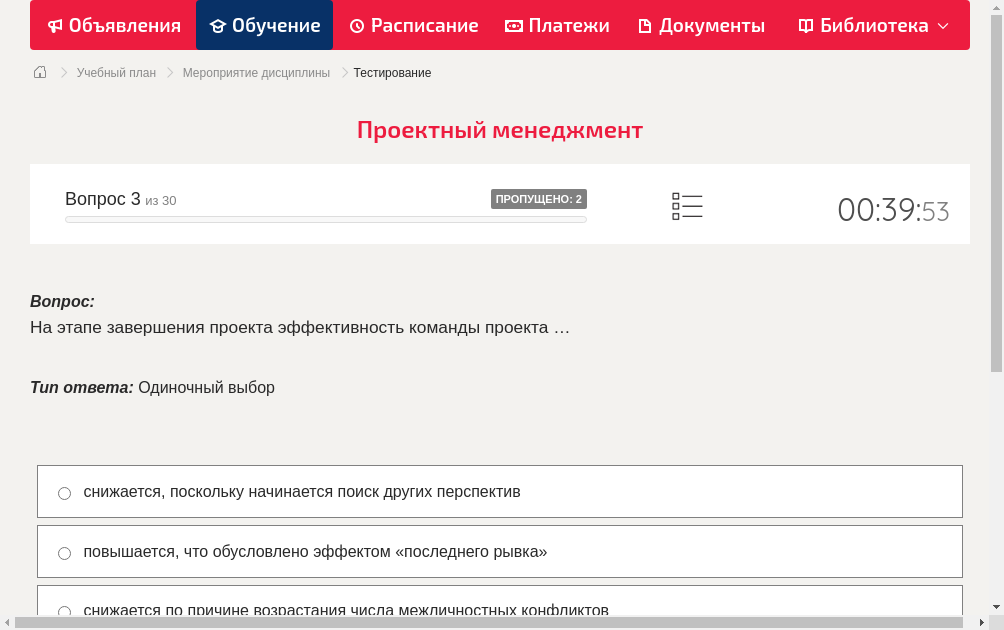Click the document icon next to Документы

[x=645, y=25]
